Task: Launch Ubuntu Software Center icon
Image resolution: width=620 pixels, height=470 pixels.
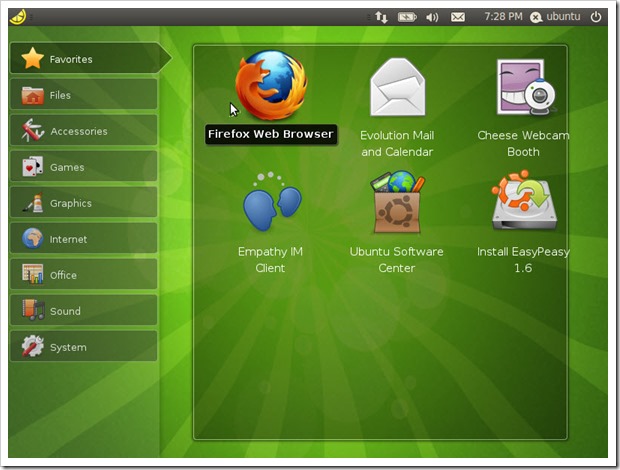Action: 397,202
